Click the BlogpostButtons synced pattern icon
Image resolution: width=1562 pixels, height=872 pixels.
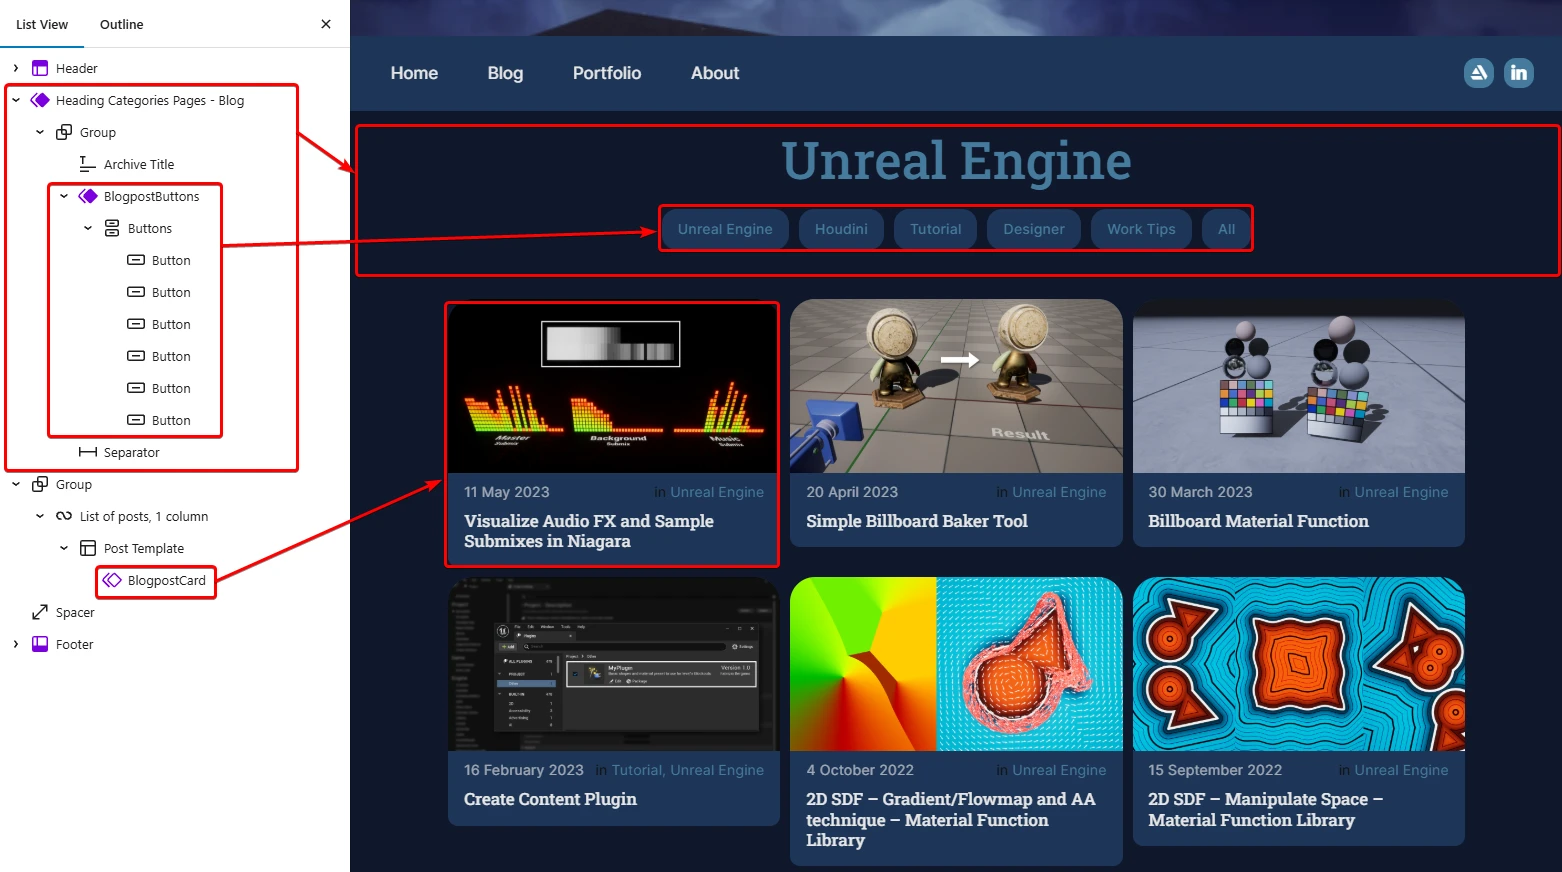88,196
